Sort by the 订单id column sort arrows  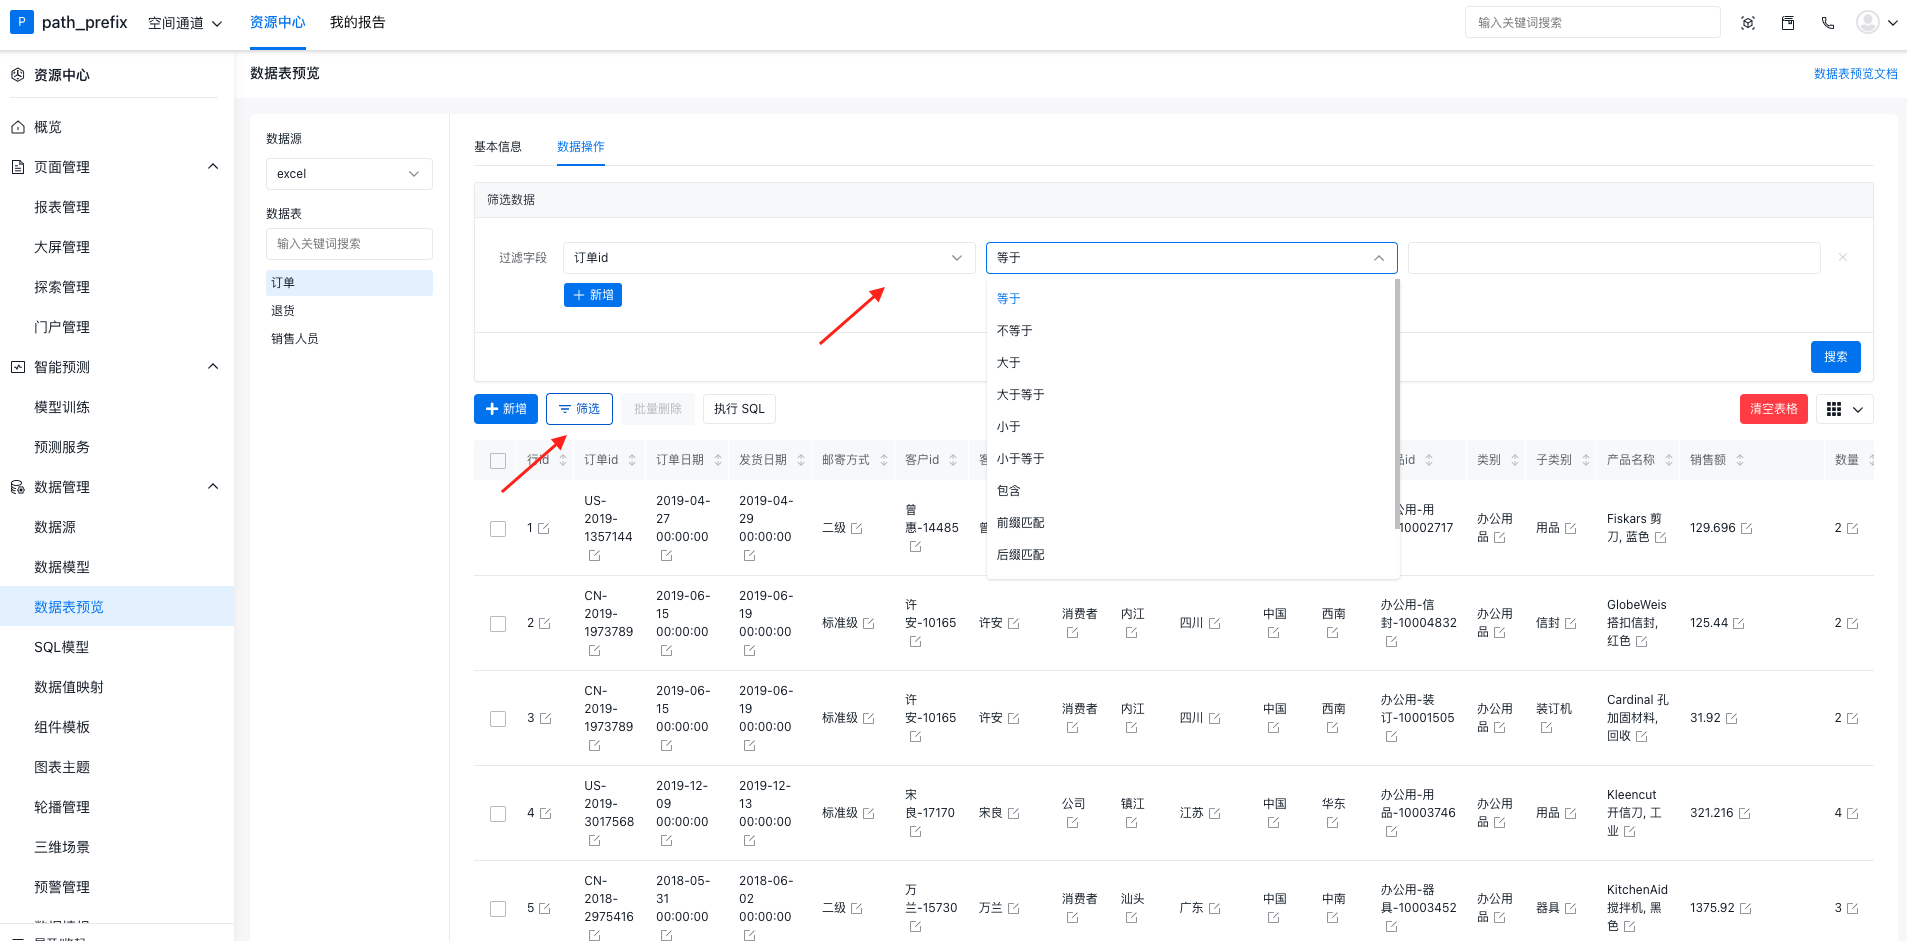coord(632,460)
